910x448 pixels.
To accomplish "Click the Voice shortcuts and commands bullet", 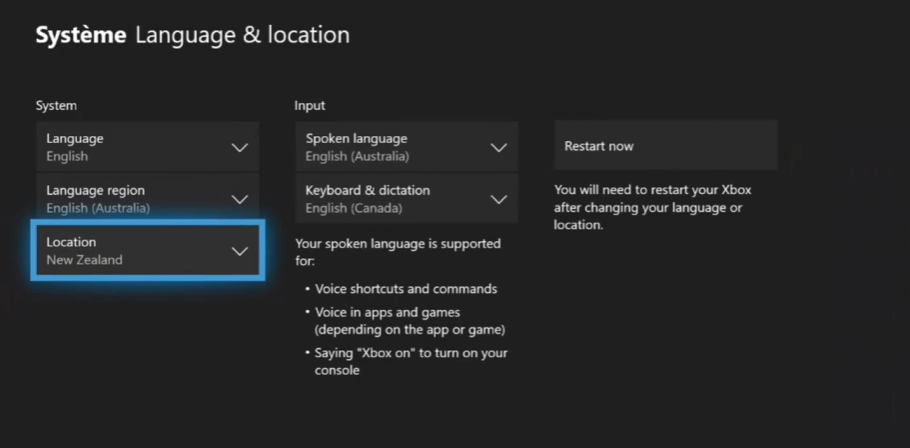I will (405, 289).
